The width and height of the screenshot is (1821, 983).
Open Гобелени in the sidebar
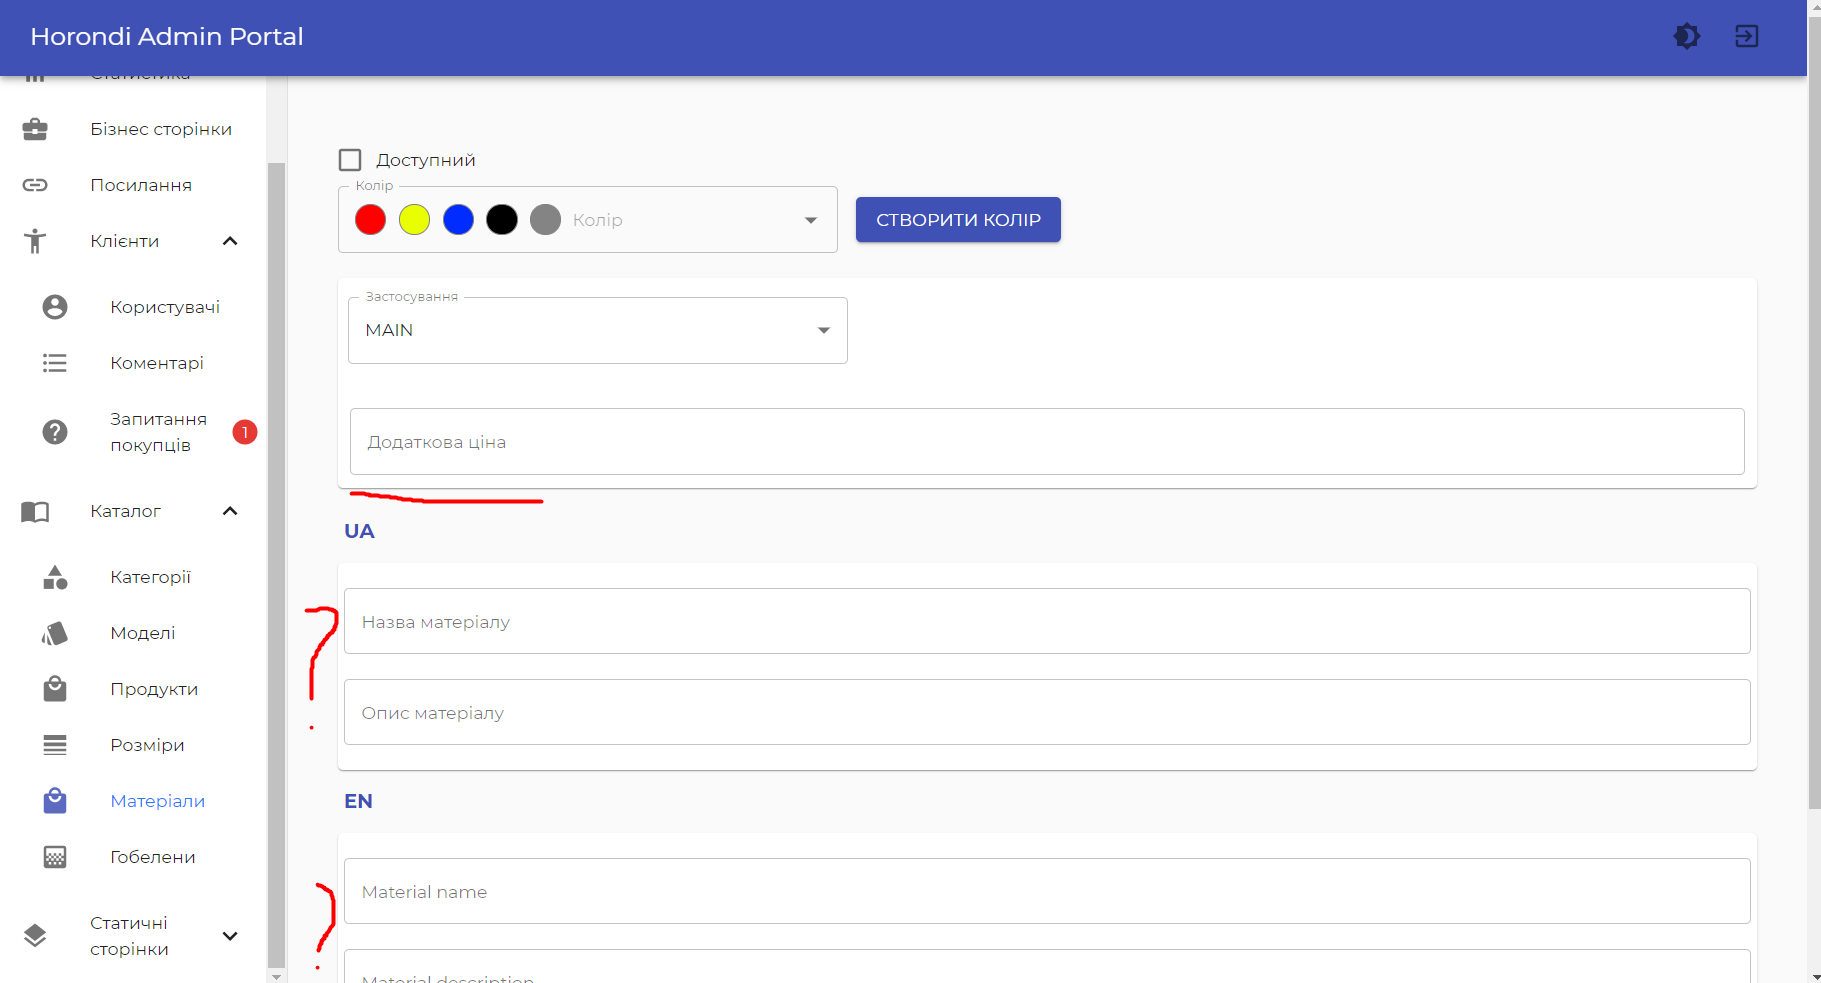click(x=153, y=857)
